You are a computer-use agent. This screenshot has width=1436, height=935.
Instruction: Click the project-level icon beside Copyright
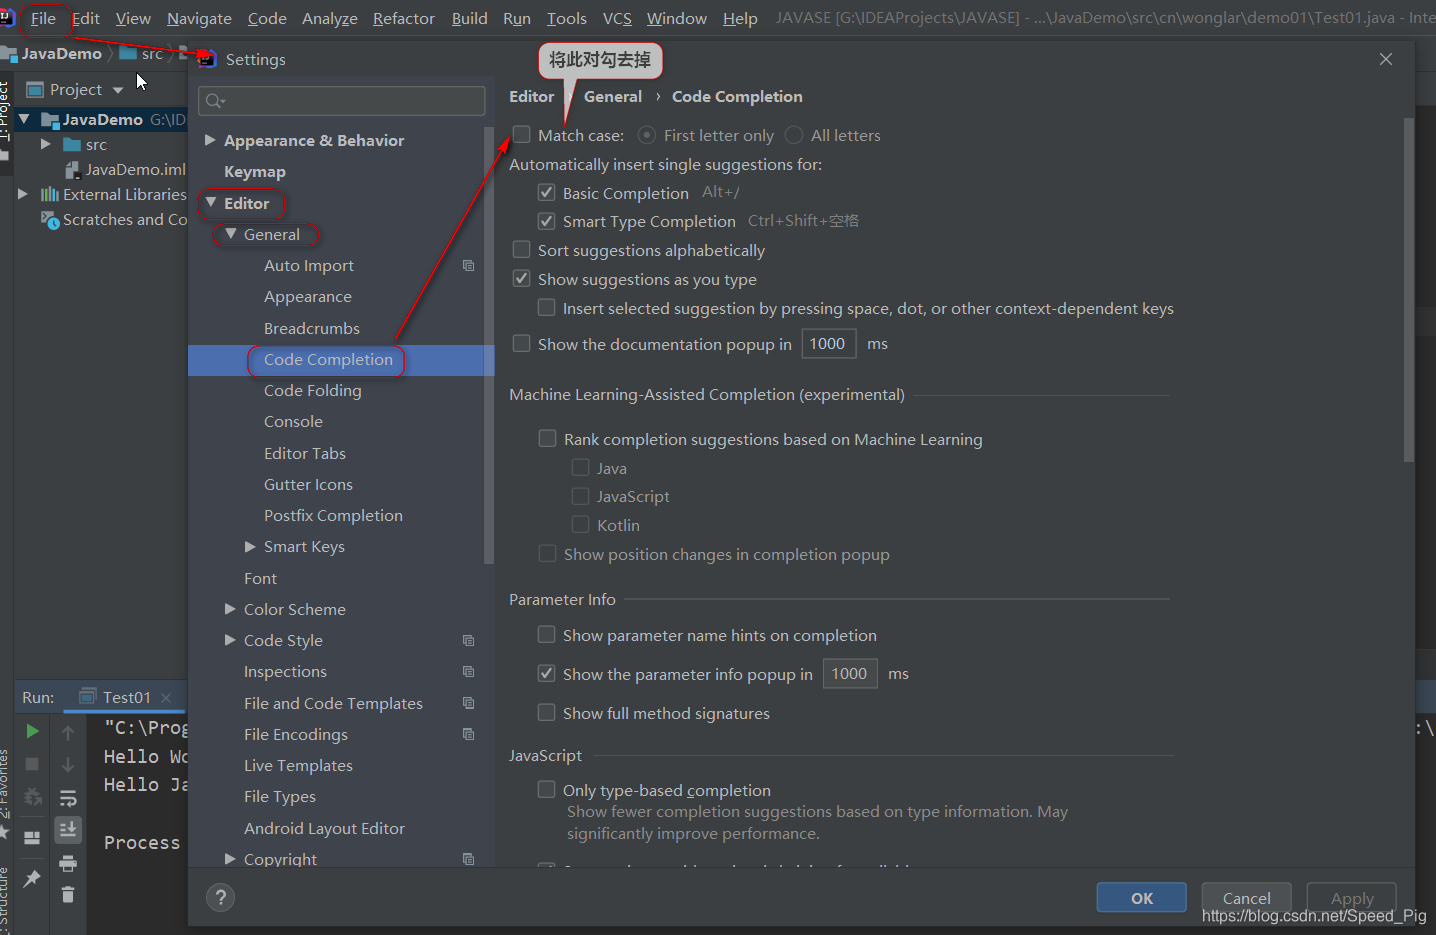pos(468,858)
